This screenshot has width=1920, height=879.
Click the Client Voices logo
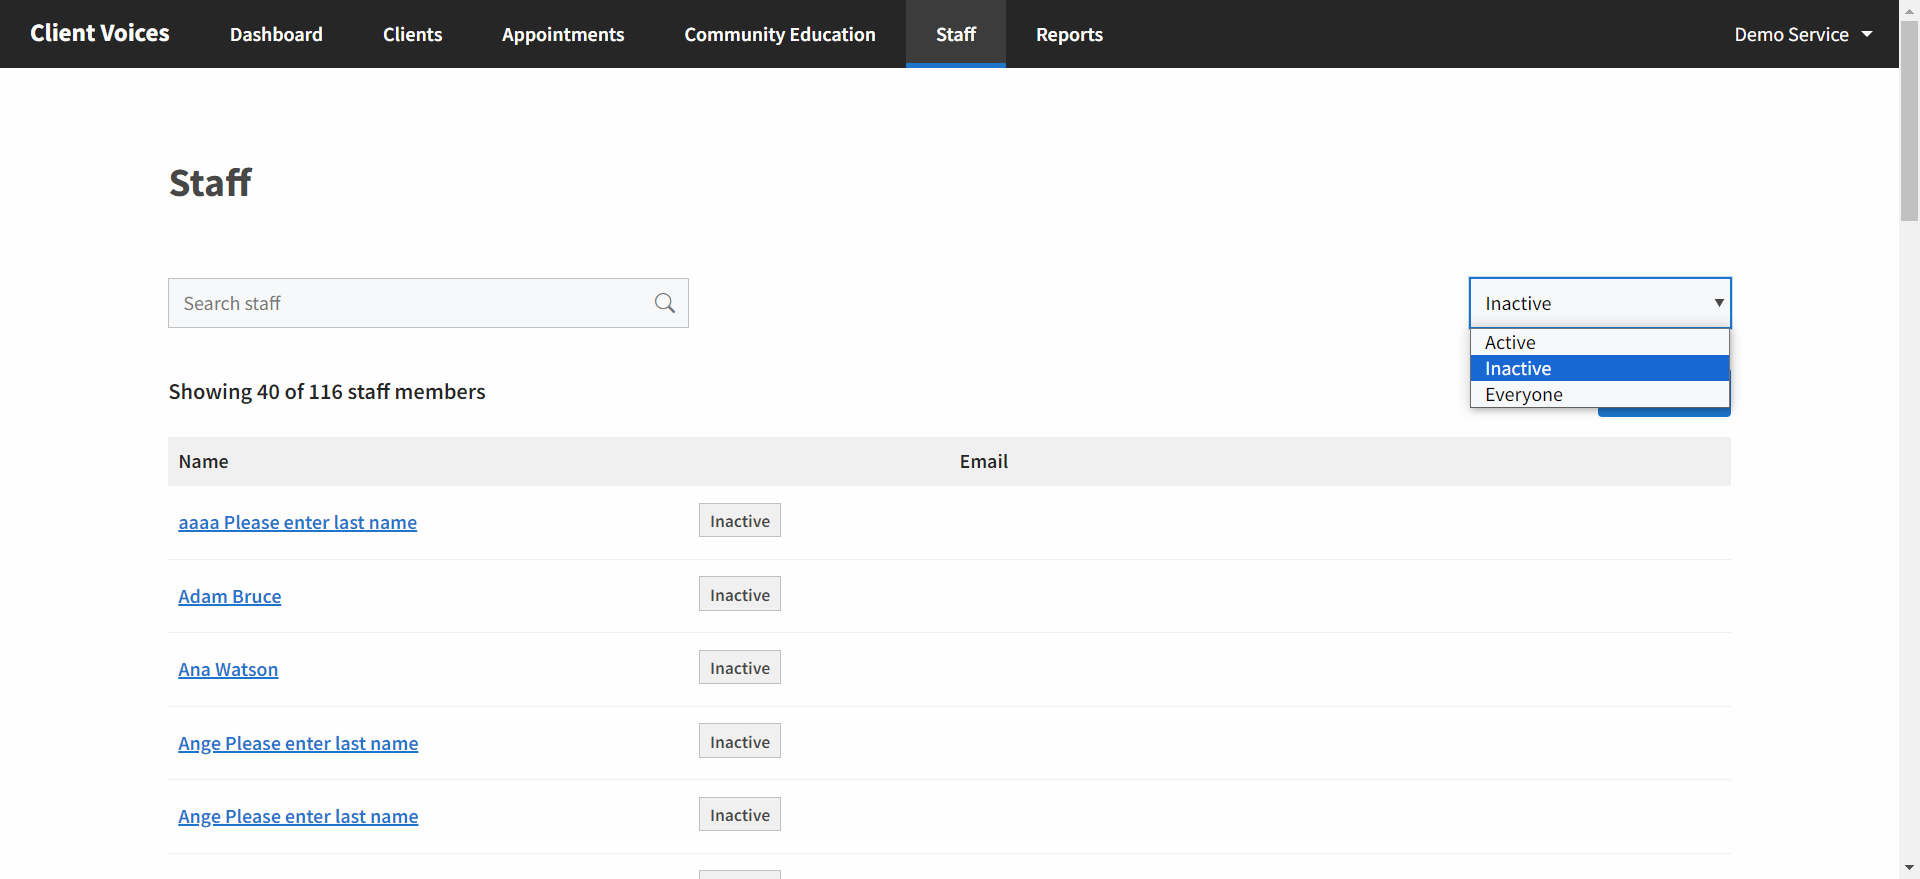click(100, 33)
